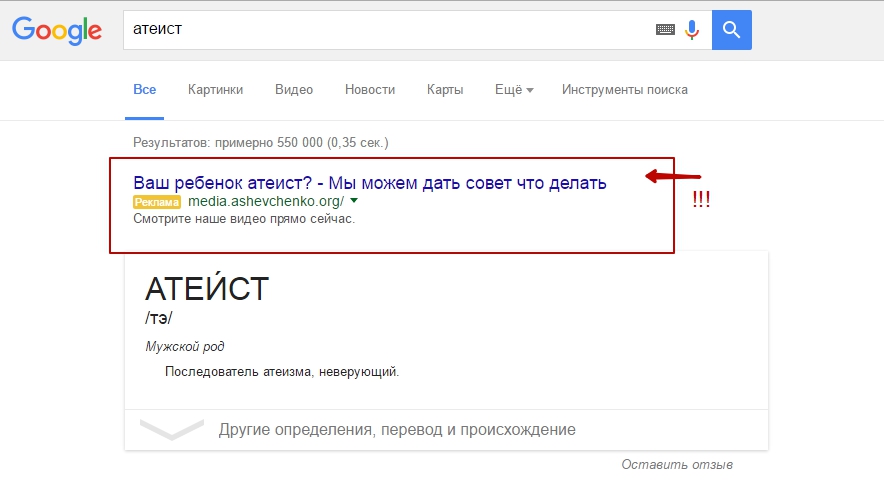Click Оставить отзыв link

(677, 464)
